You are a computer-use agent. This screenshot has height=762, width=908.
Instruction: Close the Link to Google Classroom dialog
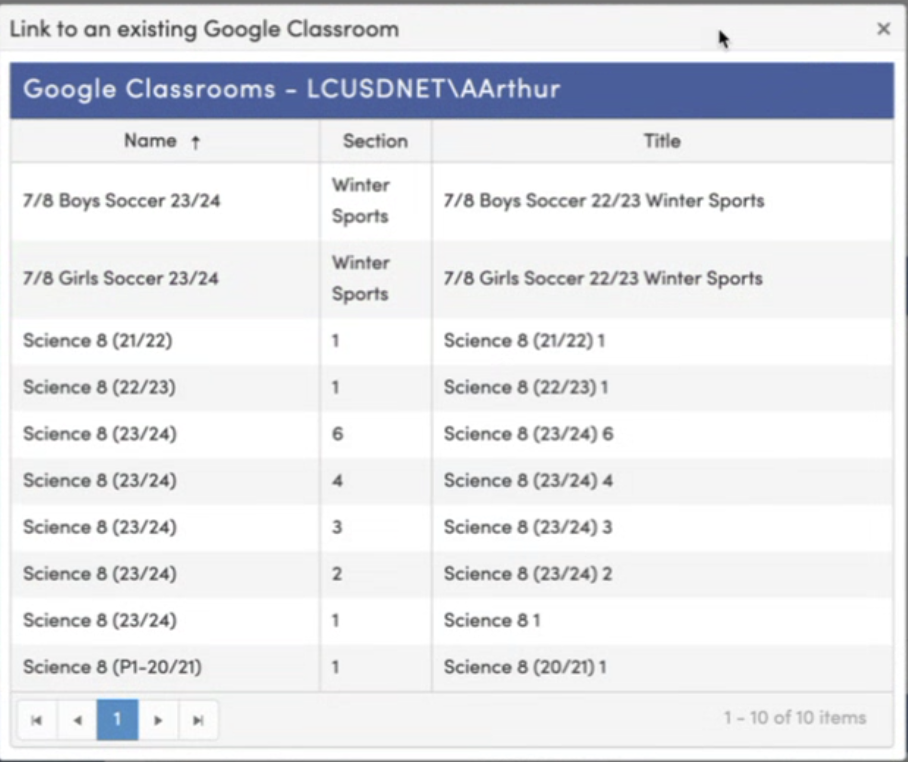pos(883,28)
